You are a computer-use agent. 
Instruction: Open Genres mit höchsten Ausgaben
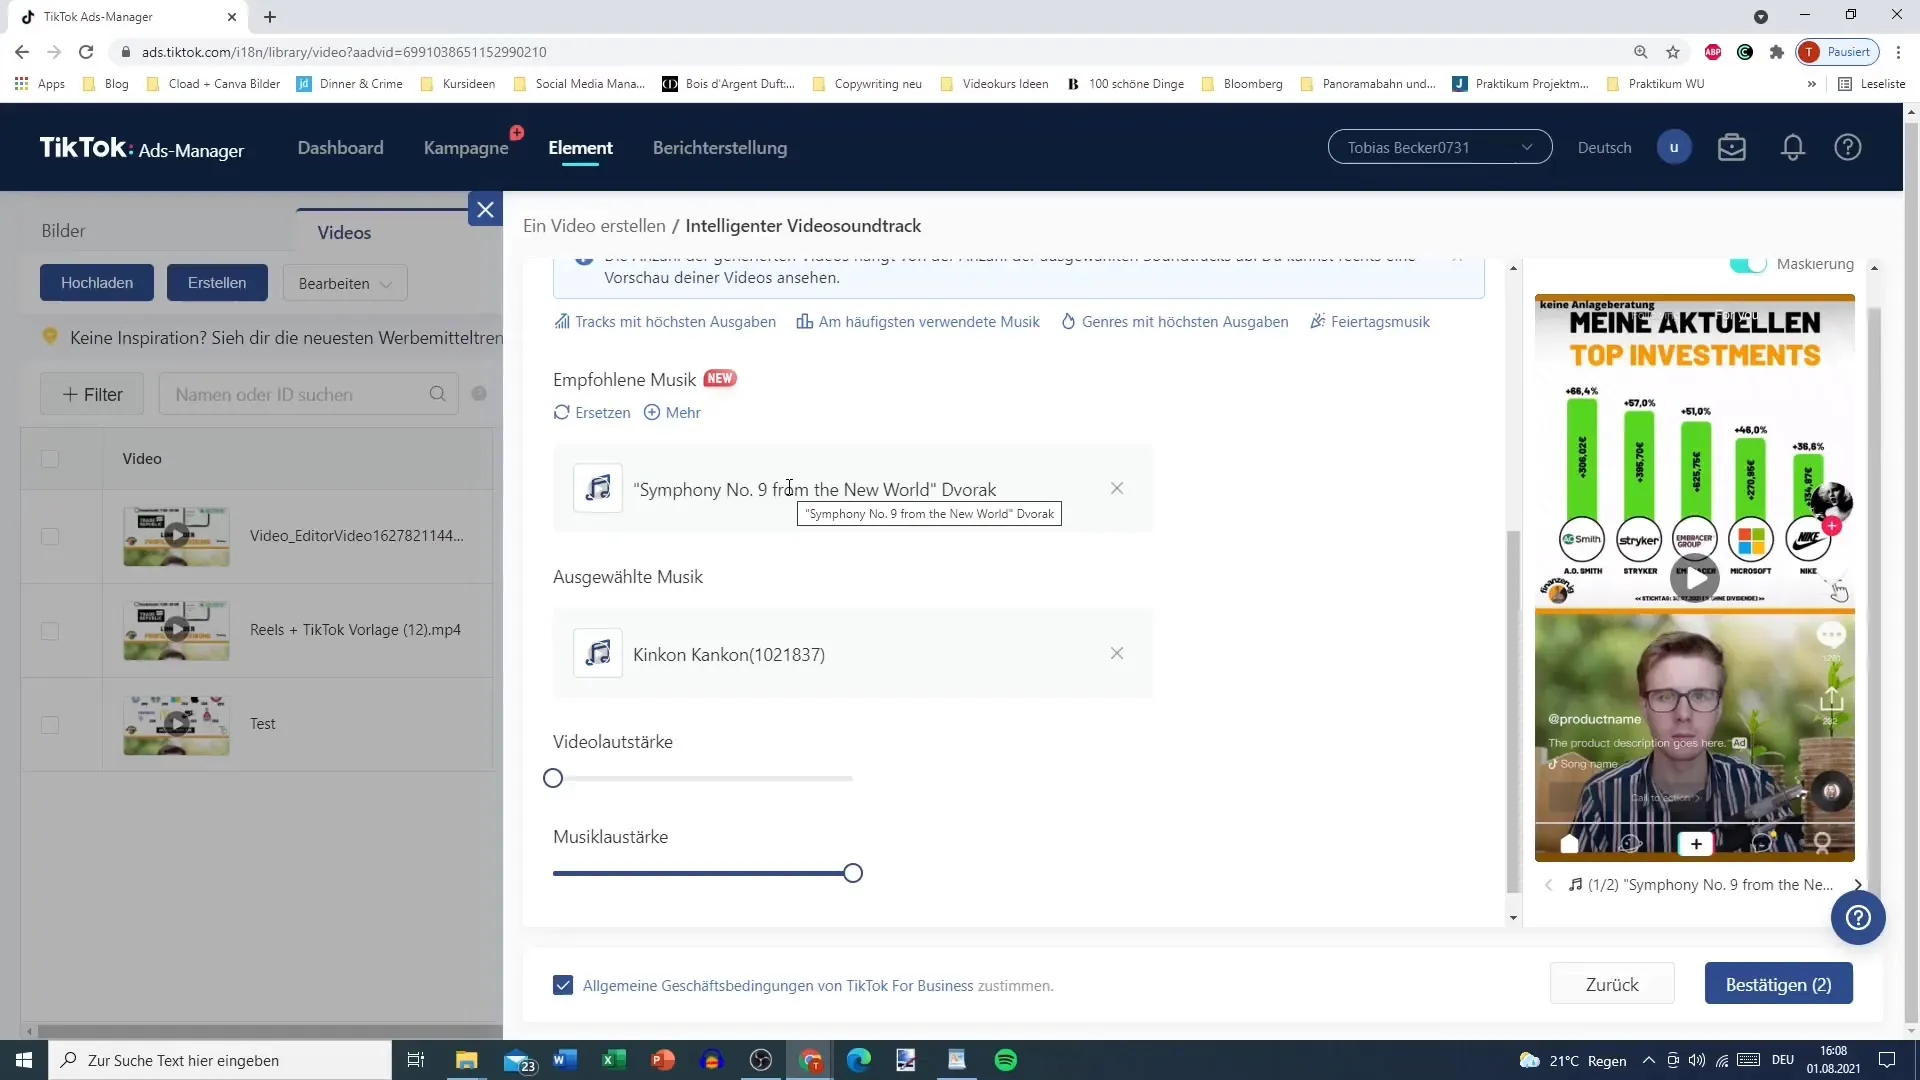click(x=1174, y=322)
